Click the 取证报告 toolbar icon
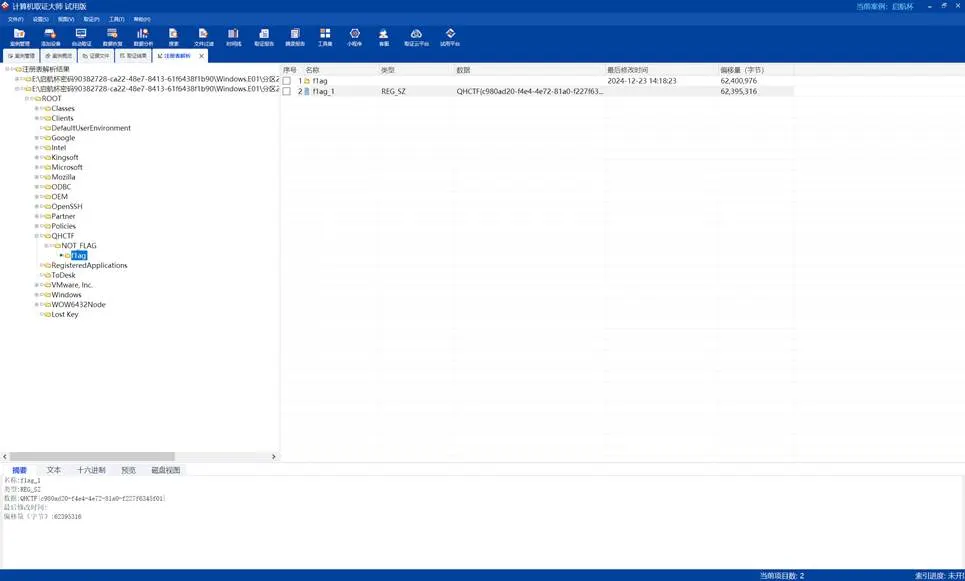Viewport: 965px width, 581px height. [264, 37]
